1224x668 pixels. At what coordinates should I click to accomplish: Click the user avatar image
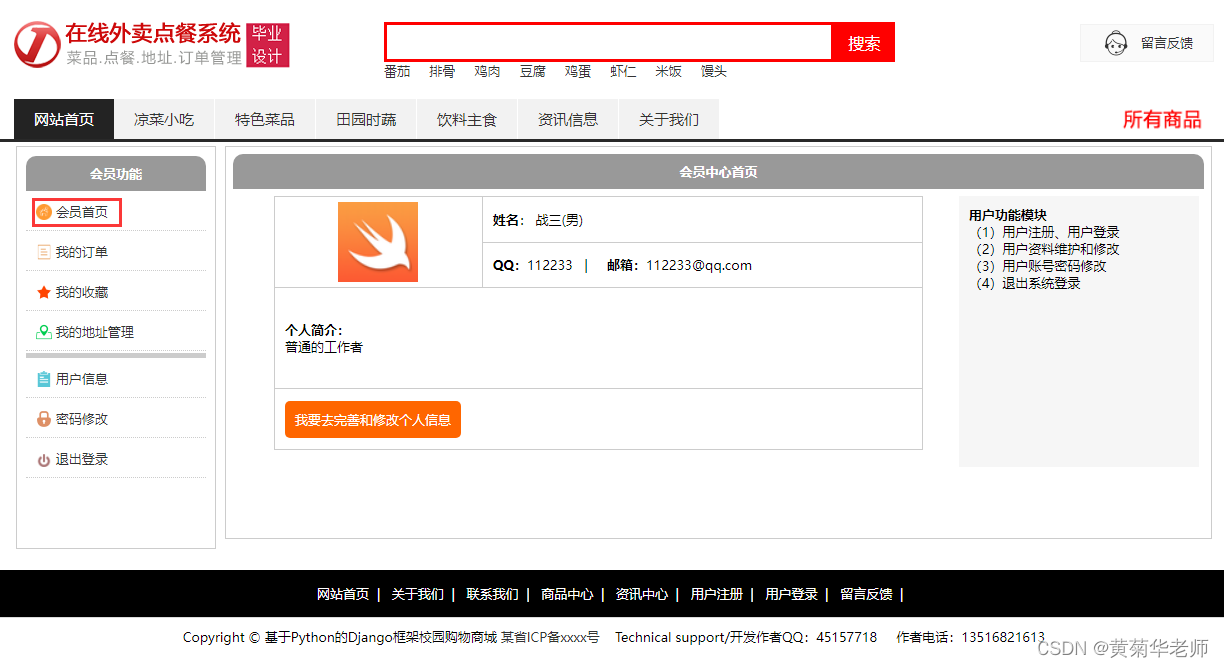click(378, 242)
